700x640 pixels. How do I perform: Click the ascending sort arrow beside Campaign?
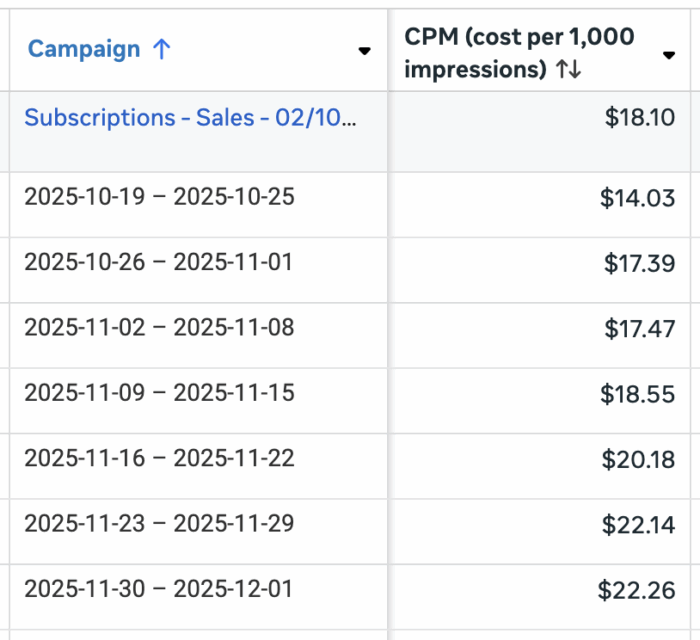click(162, 50)
